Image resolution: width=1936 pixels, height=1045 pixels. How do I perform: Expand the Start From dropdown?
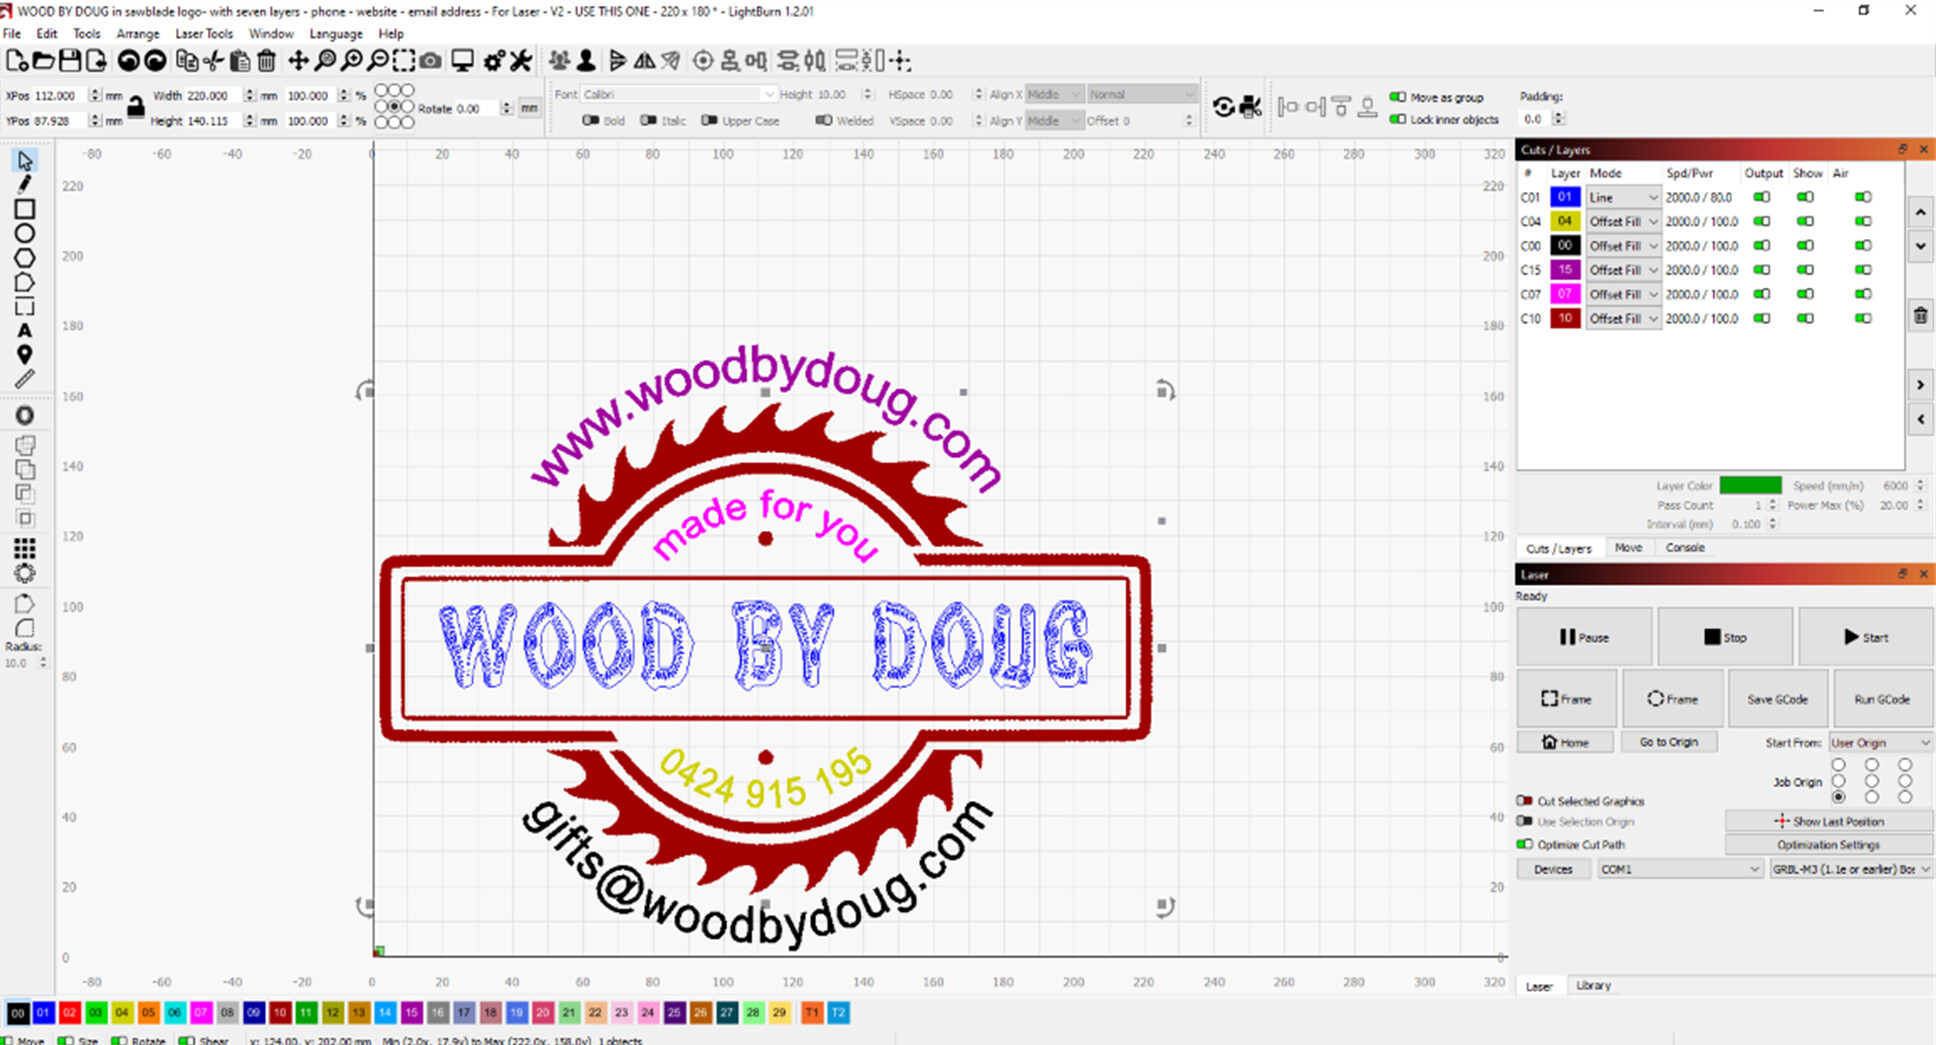[1879, 743]
